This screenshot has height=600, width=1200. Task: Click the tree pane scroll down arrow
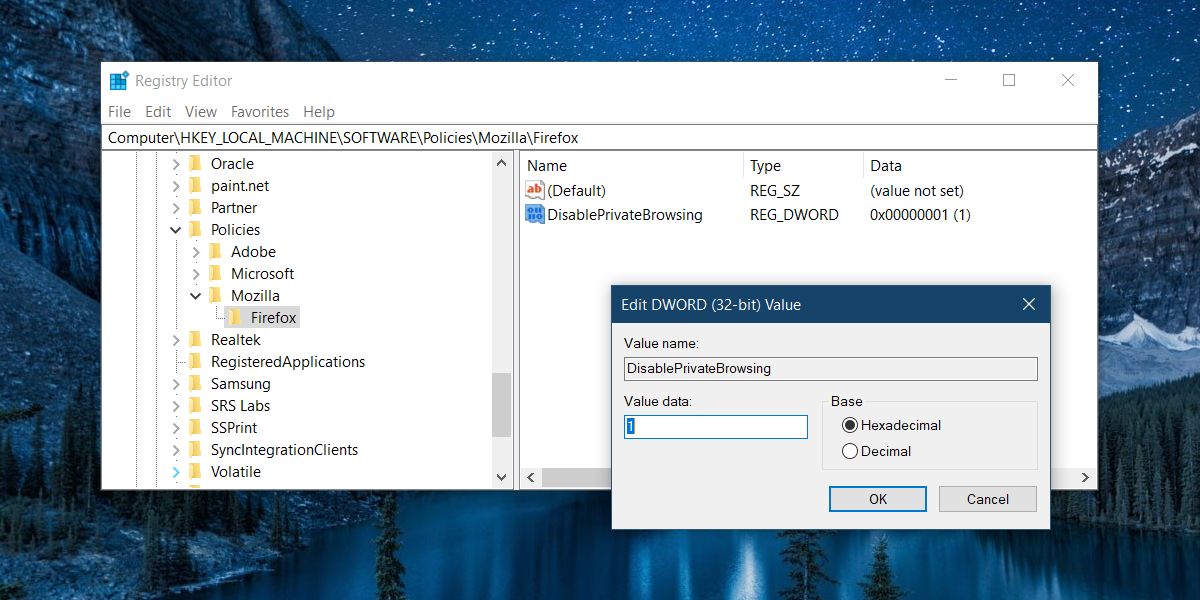(x=501, y=478)
